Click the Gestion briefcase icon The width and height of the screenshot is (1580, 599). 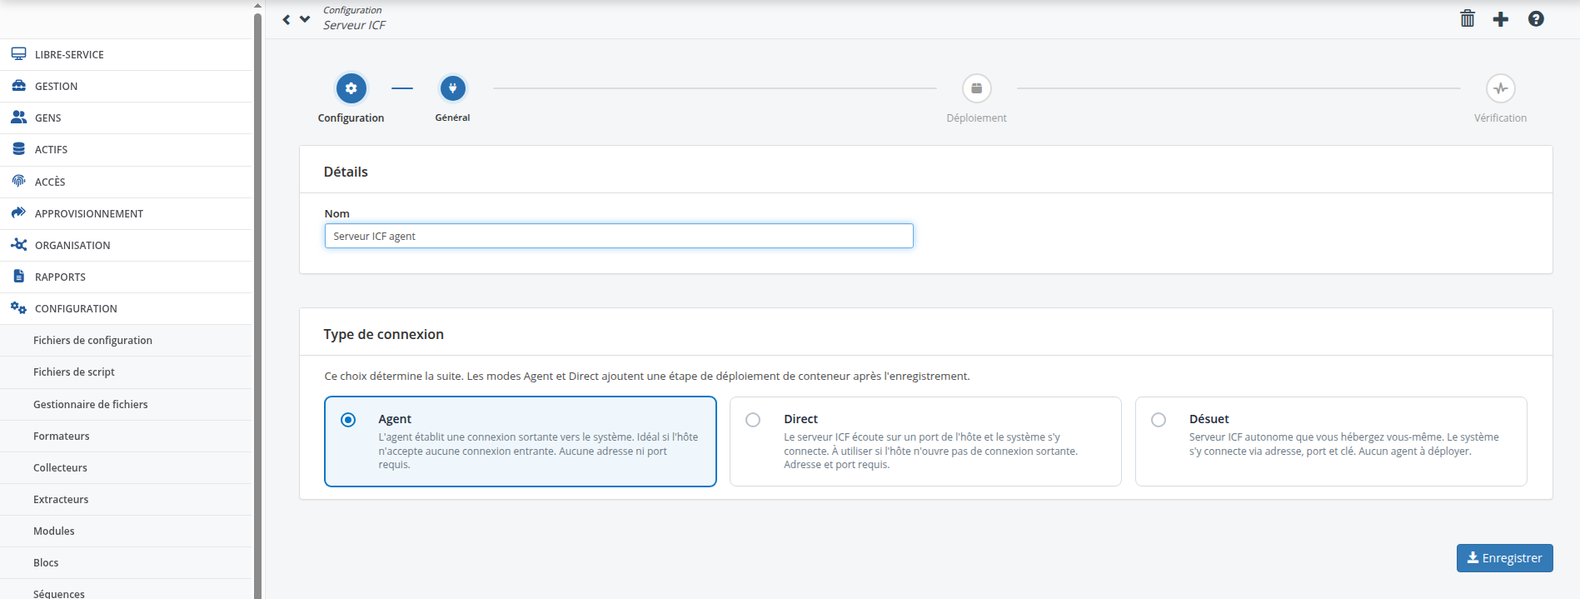coord(18,86)
